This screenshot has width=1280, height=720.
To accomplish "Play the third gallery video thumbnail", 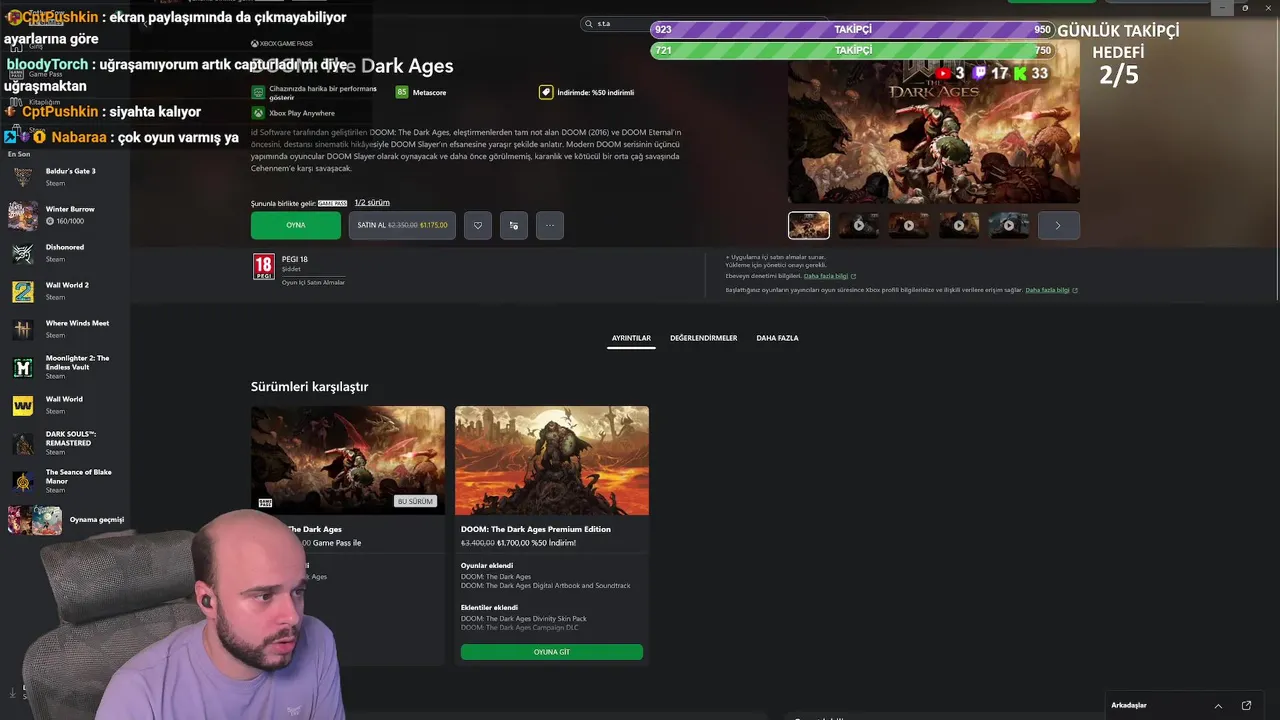I will coord(909,225).
